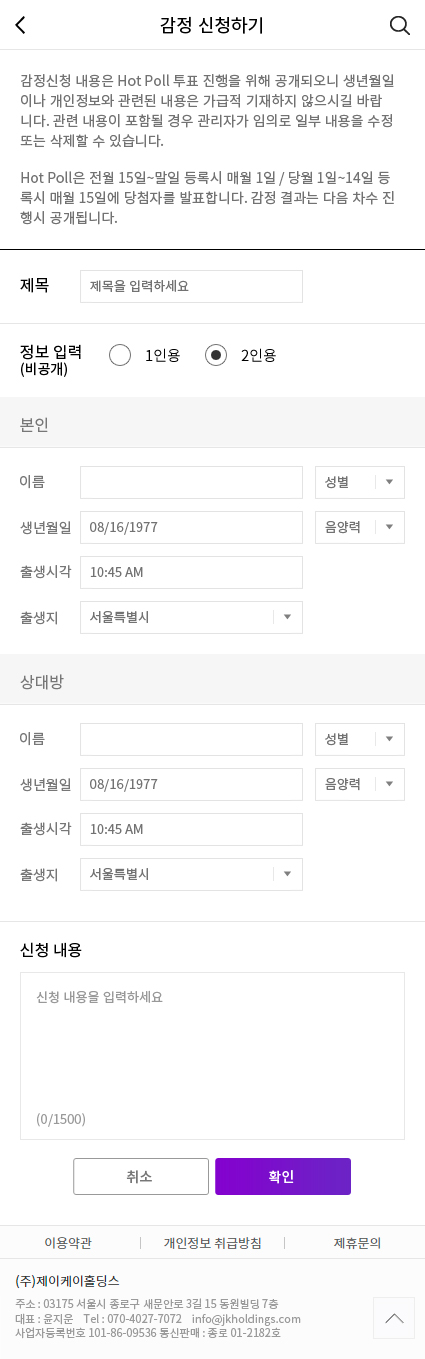Expand 상대방 출생지 dropdown
This screenshot has width=425, height=1359.
point(191,874)
